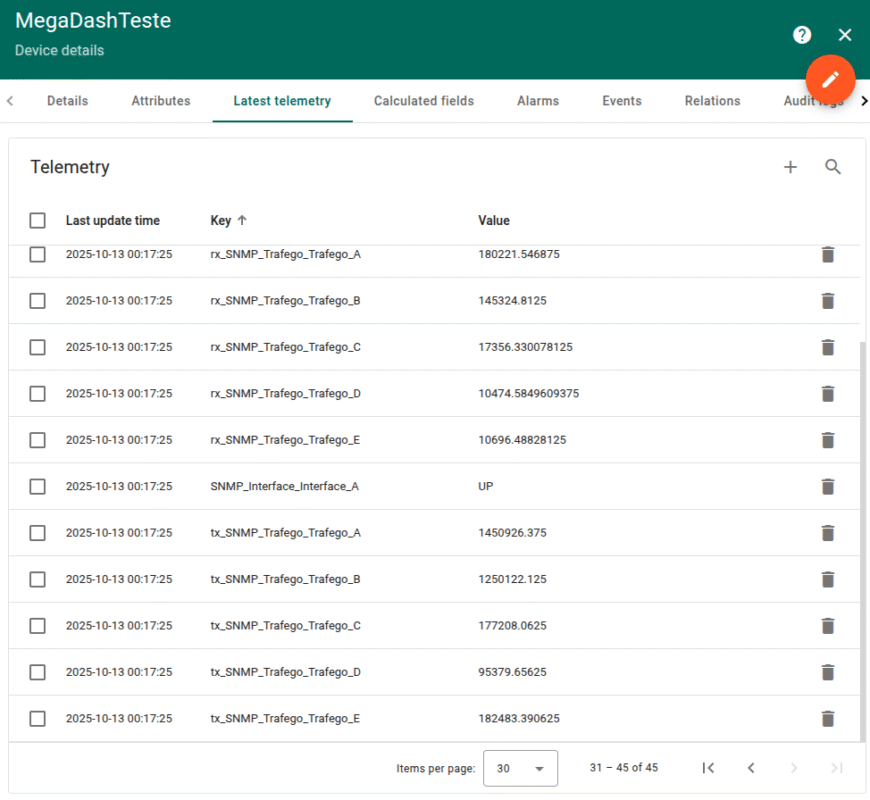Delete tx_SNMP_Trafego_Trafego_E using trash icon
The height and width of the screenshot is (800, 870).
pyautogui.click(x=827, y=718)
